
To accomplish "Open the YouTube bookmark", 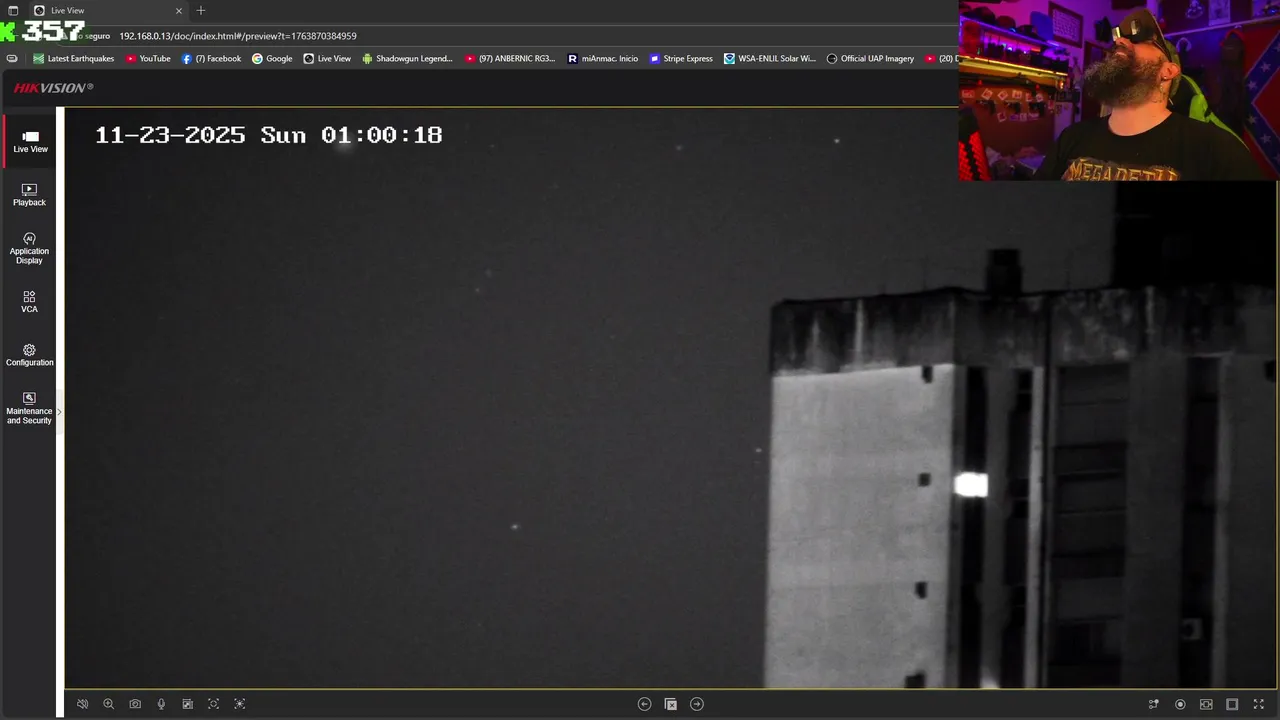I will coord(148,58).
